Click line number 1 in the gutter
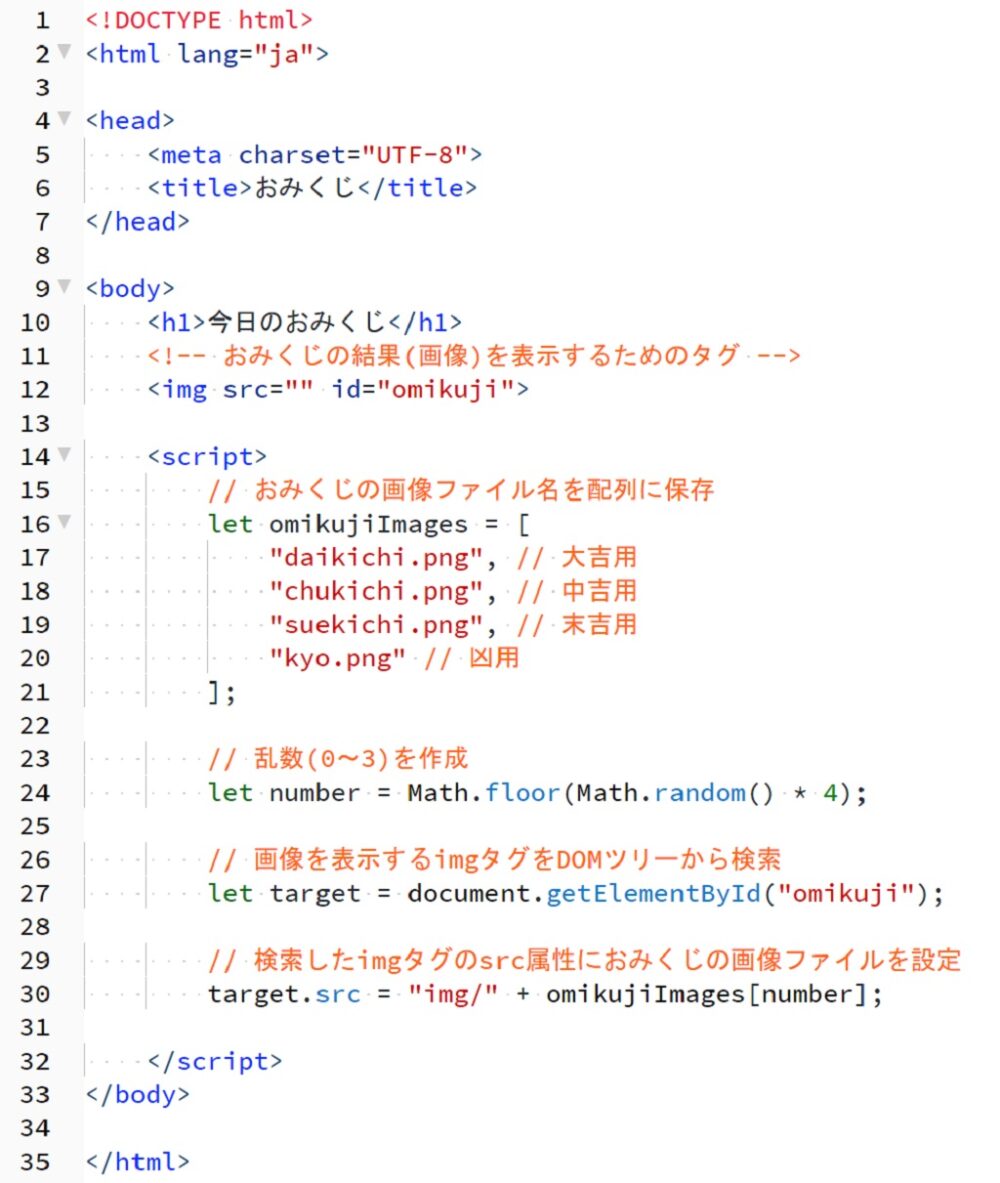1000x1183 pixels. (41, 19)
